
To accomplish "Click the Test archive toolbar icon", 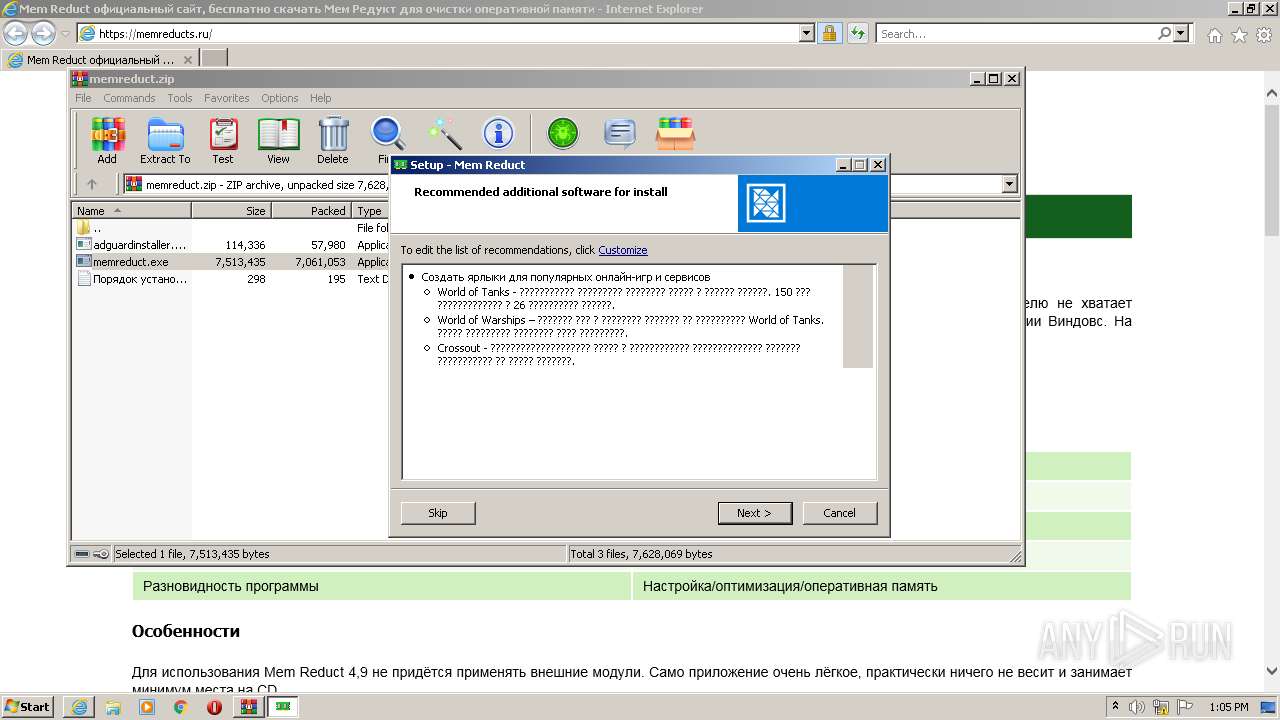I will click(x=223, y=140).
